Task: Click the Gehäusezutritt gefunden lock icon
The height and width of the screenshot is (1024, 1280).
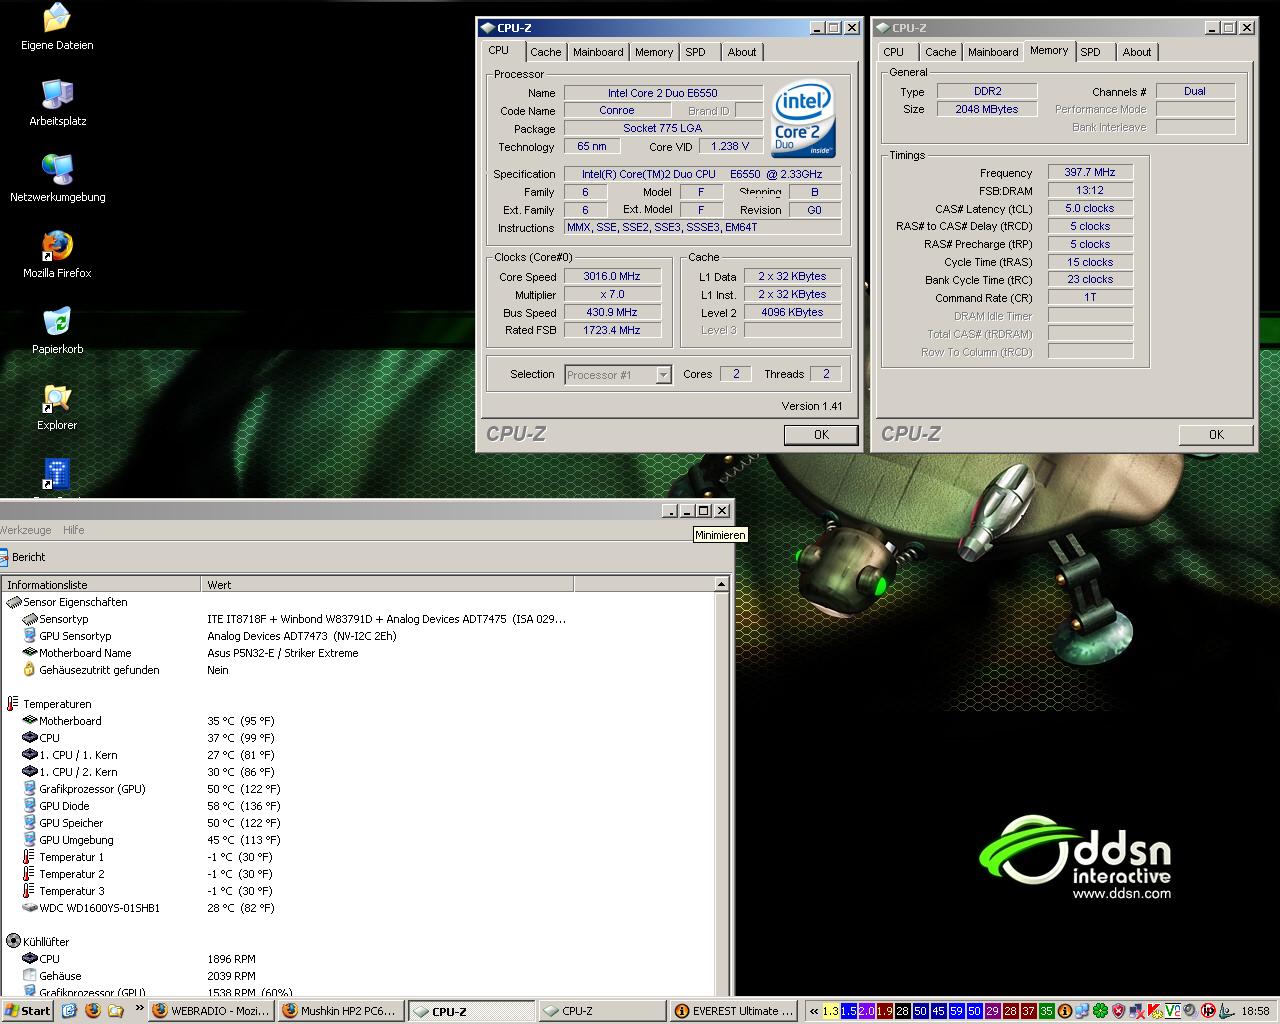Action: coord(30,670)
